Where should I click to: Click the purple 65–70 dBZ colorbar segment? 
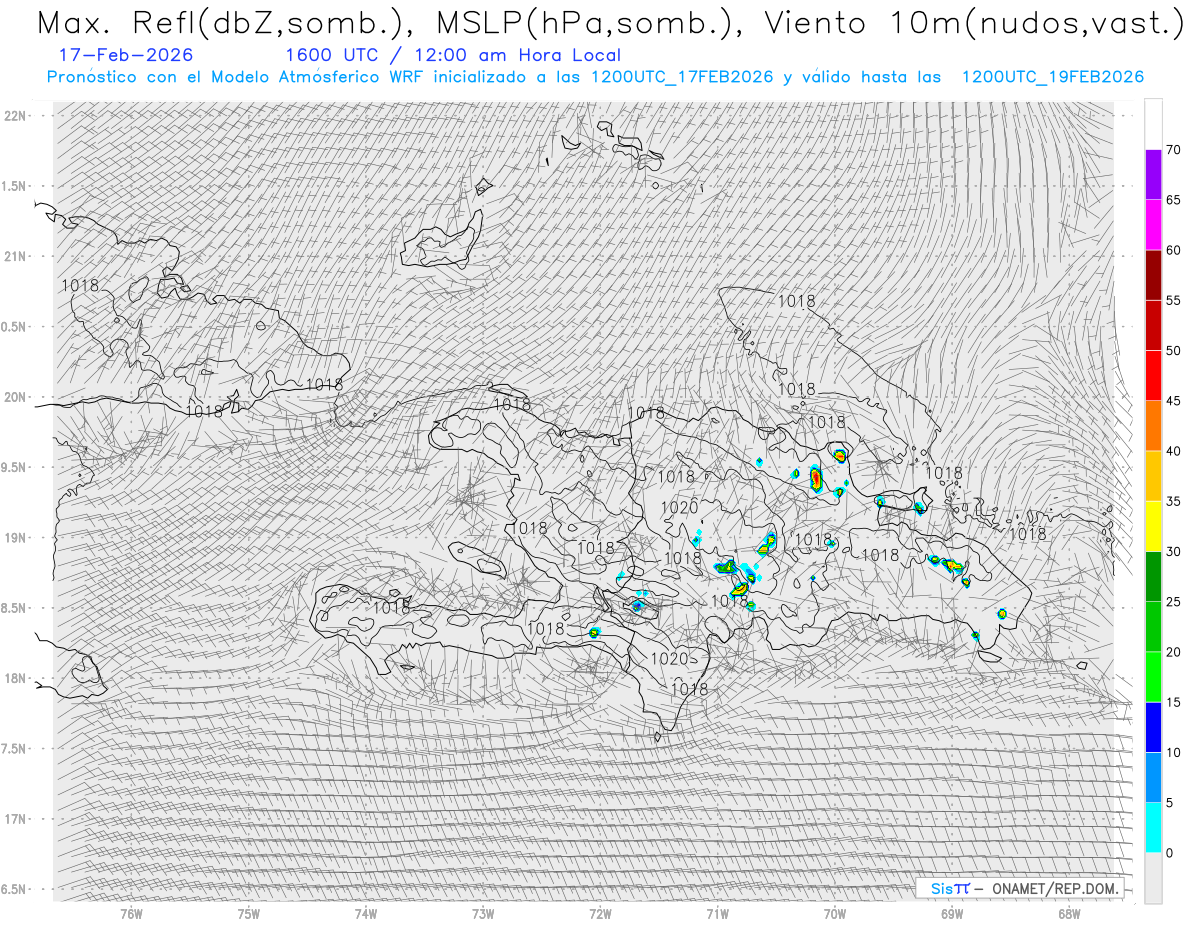[1153, 175]
